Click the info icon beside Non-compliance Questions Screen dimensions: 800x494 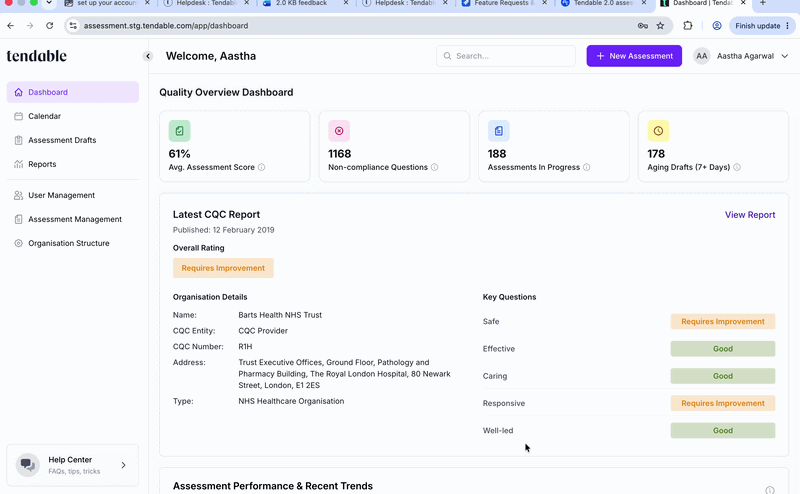coord(434,167)
